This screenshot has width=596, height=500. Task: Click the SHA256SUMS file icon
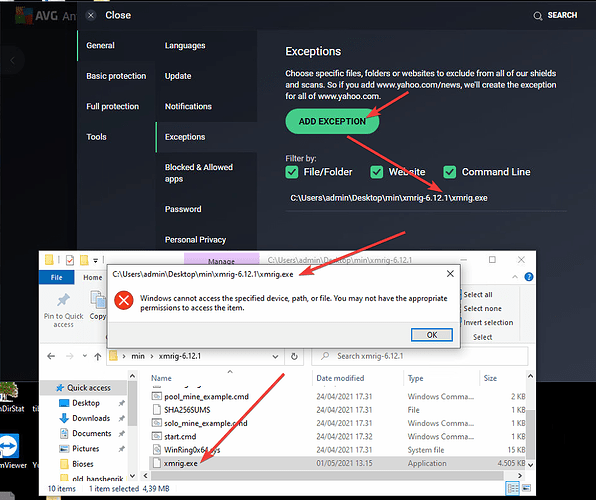[157, 410]
